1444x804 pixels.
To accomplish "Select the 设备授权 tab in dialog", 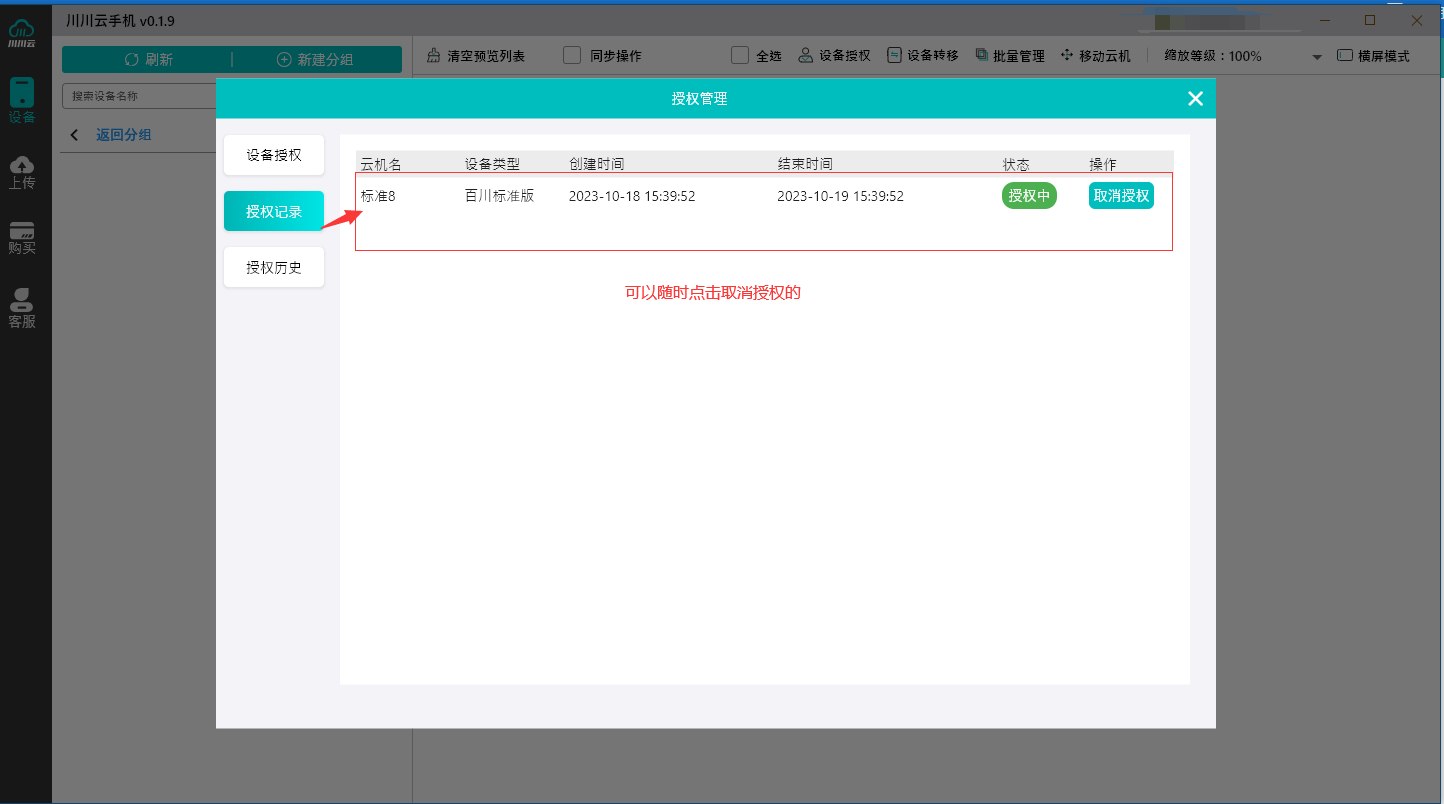I will (x=273, y=155).
